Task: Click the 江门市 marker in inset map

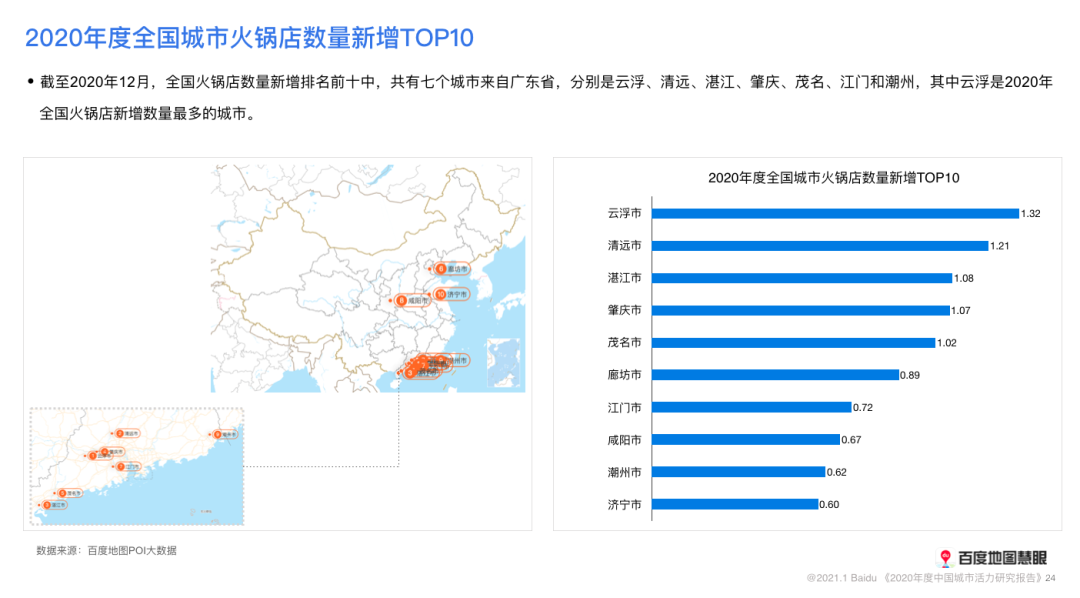Action: pos(121,466)
